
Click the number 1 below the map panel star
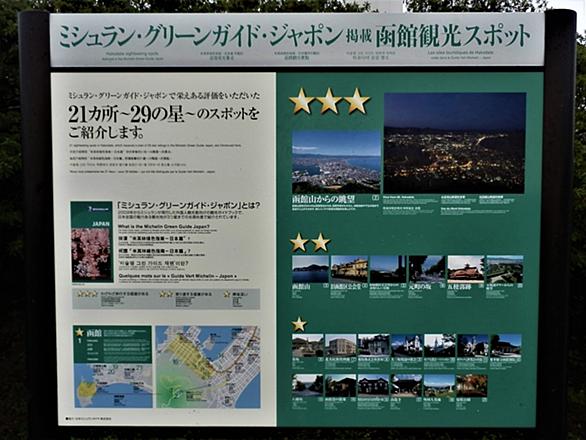[79, 341]
